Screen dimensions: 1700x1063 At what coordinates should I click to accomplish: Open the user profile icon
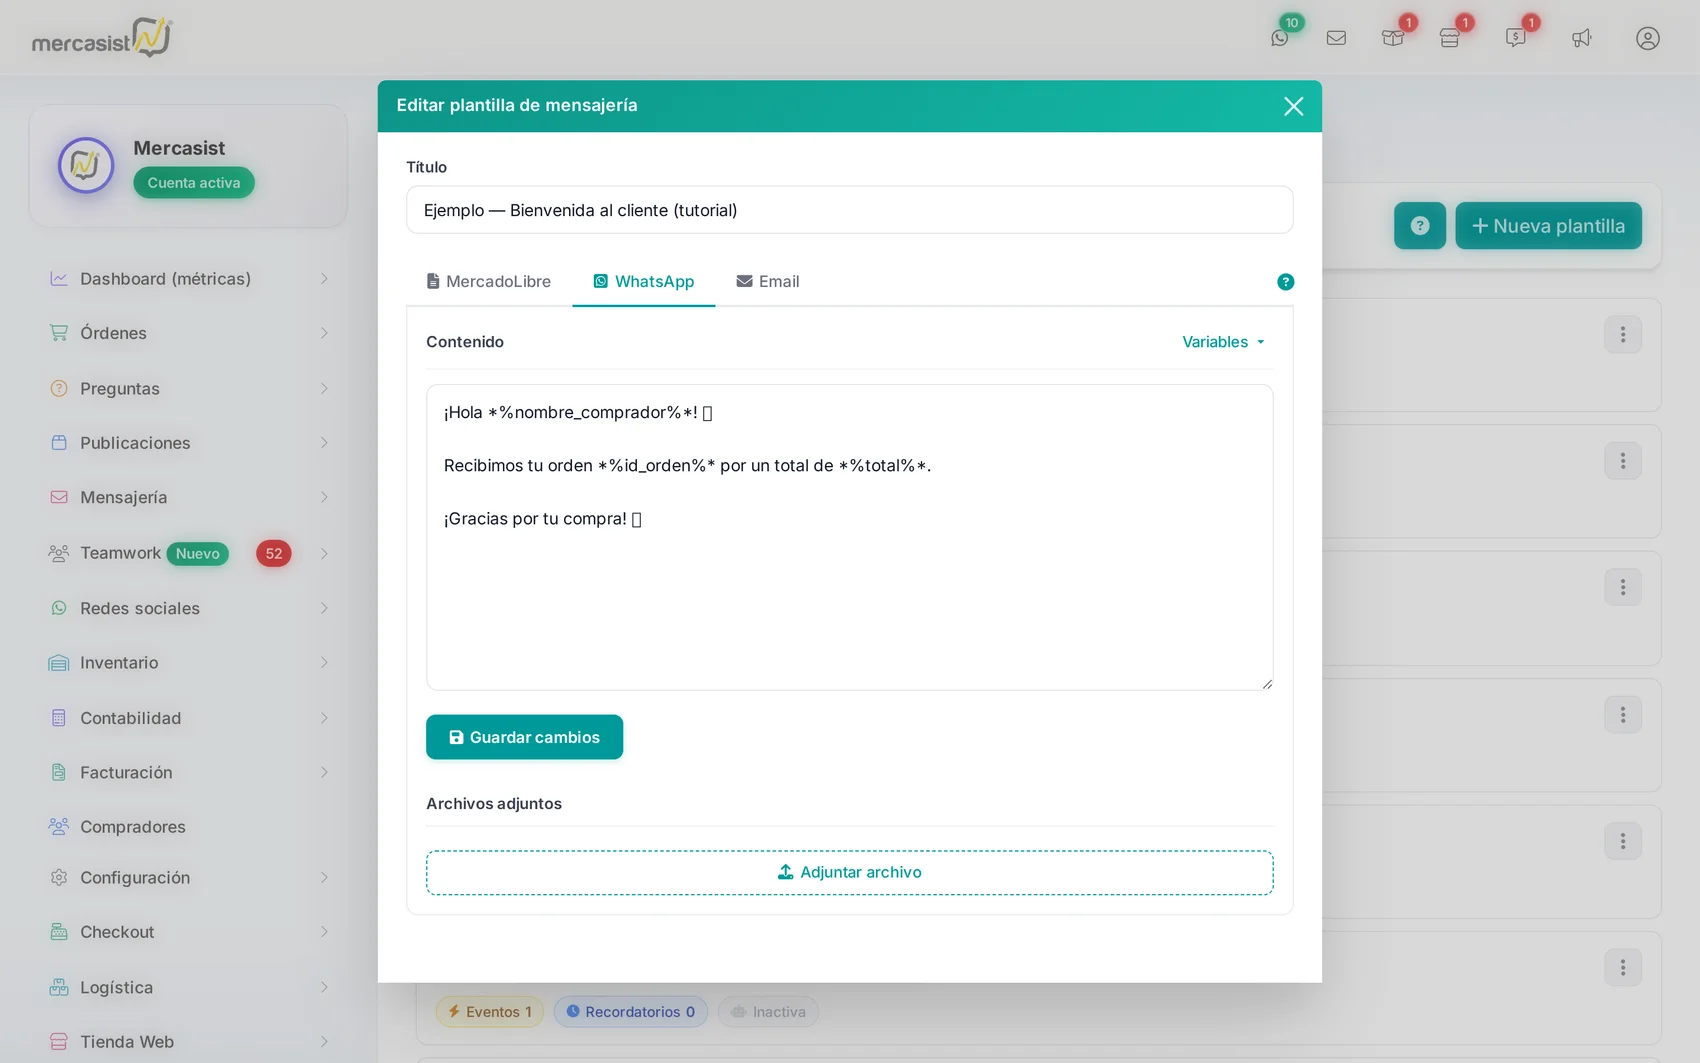1648,38
